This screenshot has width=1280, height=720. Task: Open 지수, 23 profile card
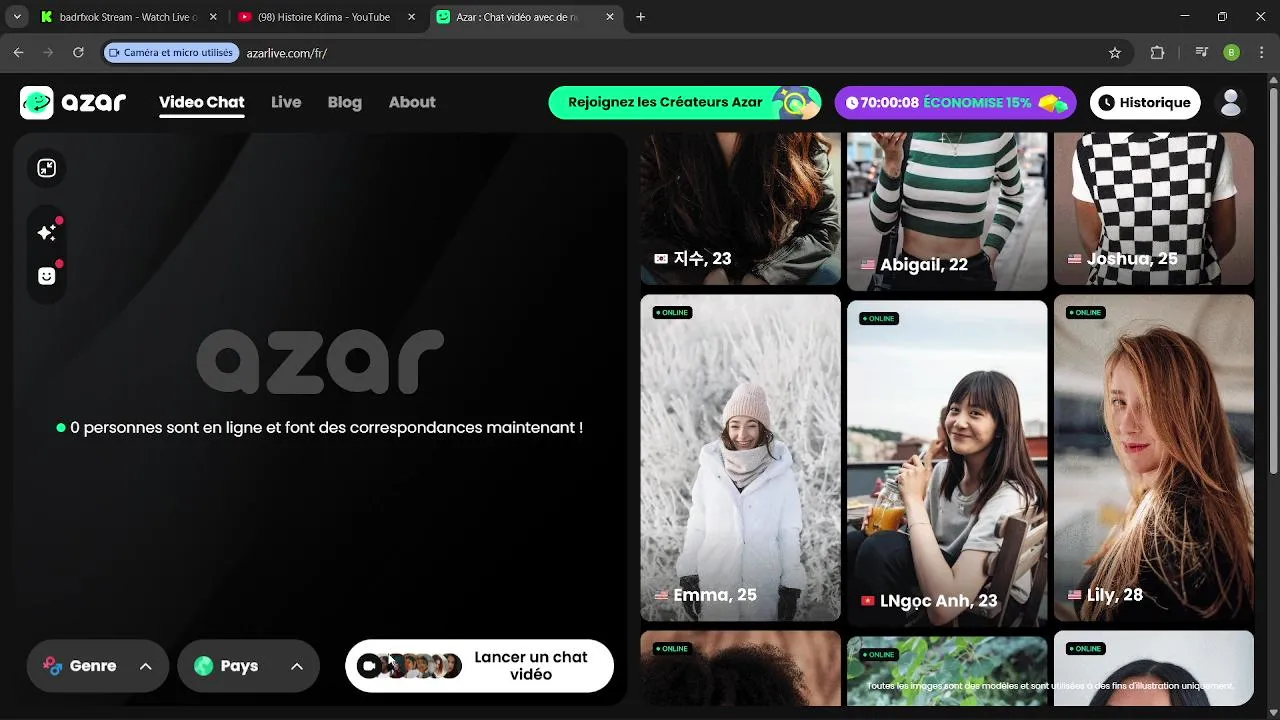tap(740, 208)
